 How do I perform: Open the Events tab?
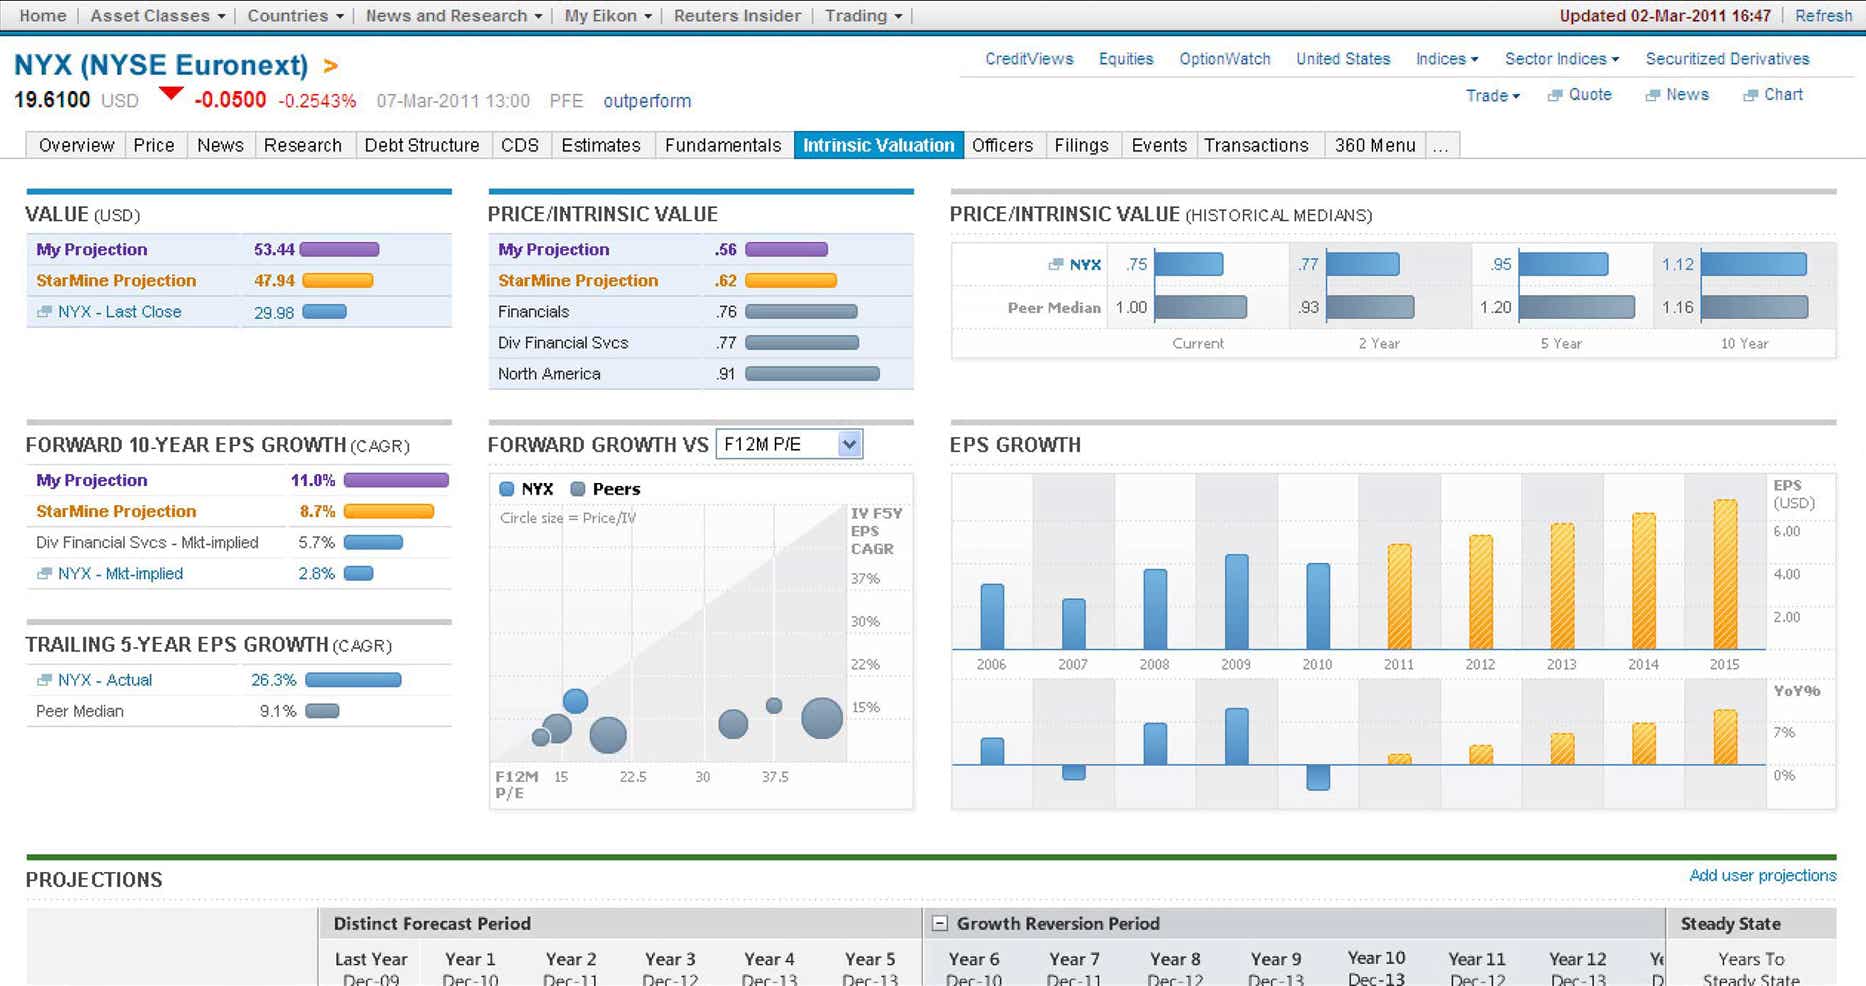click(1159, 146)
